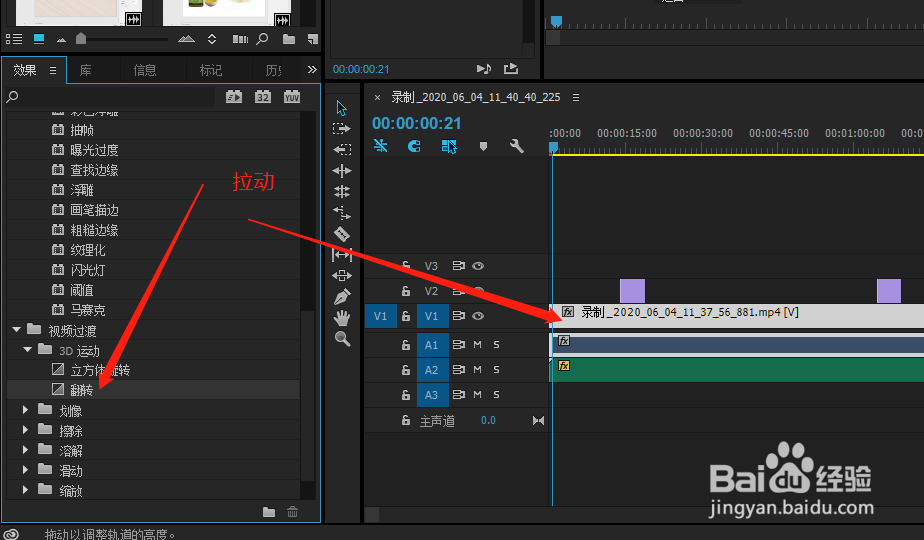Expand the 划像 folder

(25, 409)
